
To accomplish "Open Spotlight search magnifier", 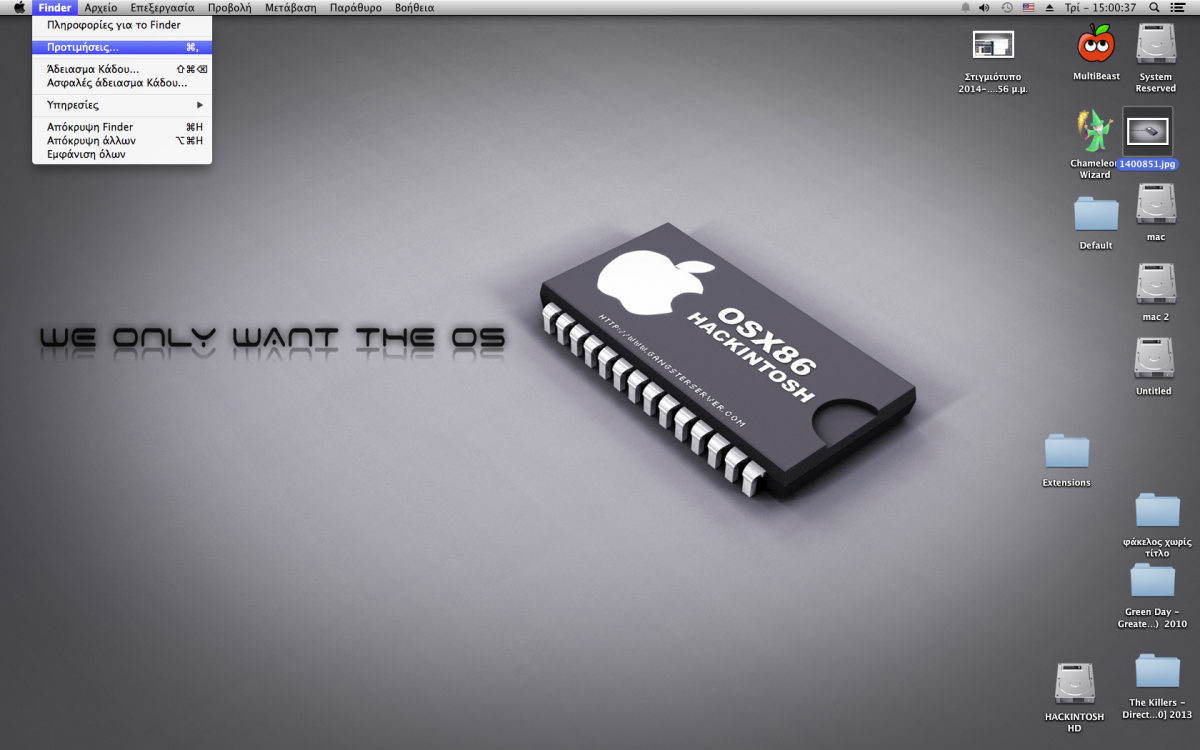I will coord(1155,7).
